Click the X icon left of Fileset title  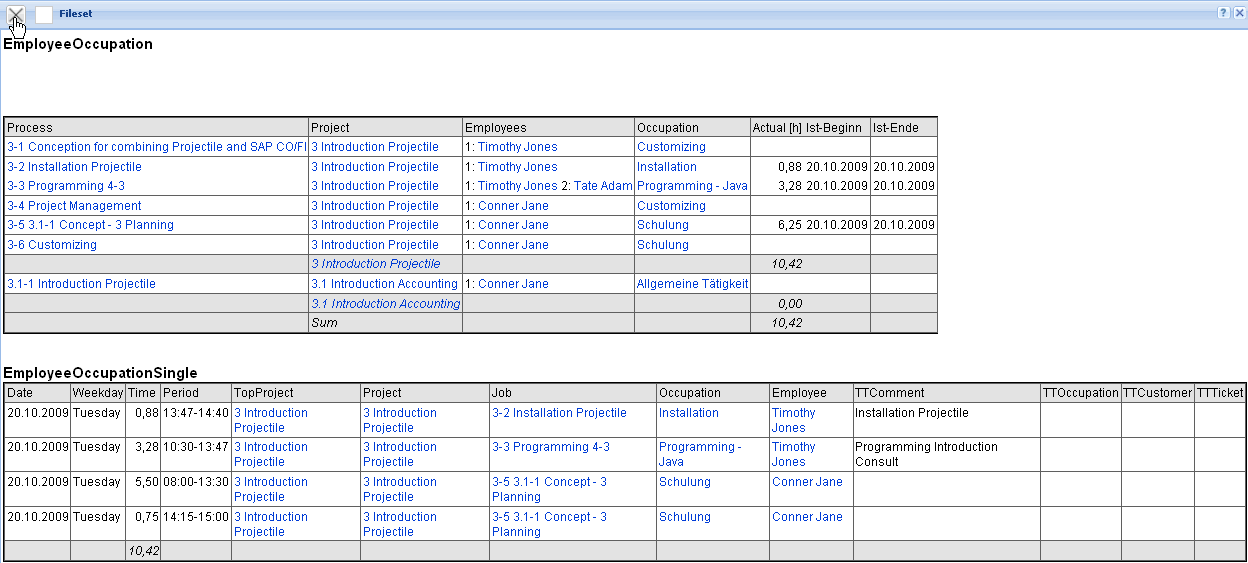tap(16, 14)
